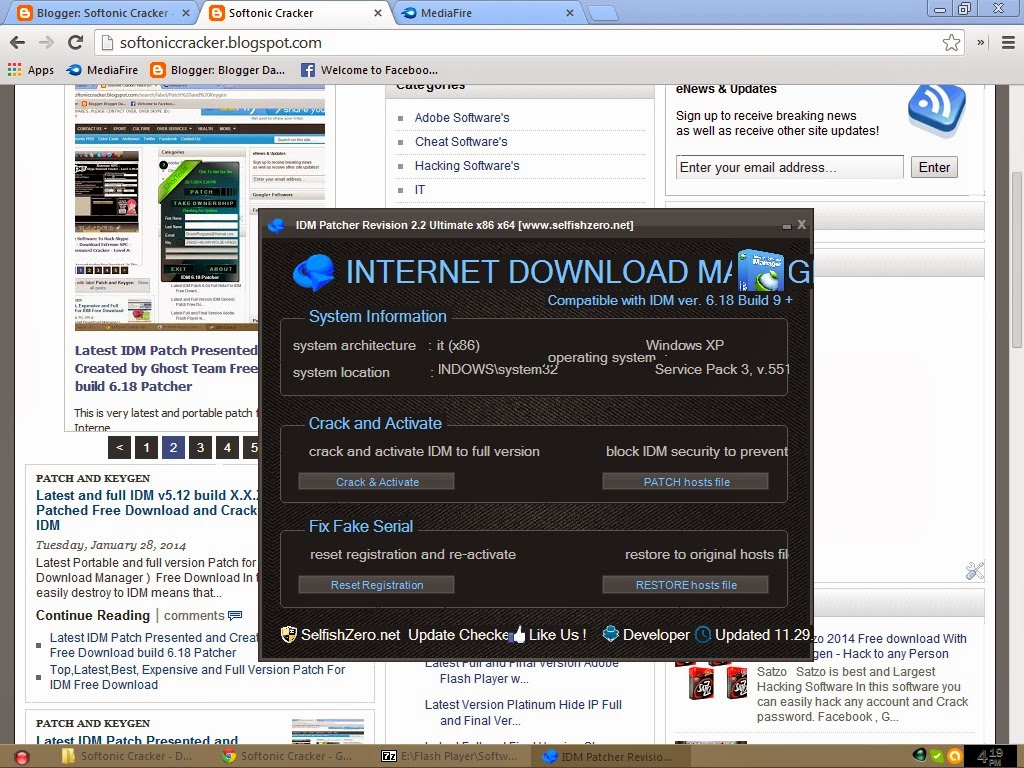This screenshot has height=768, width=1024.
Task: Open Adobe Software's category
Action: [462, 118]
